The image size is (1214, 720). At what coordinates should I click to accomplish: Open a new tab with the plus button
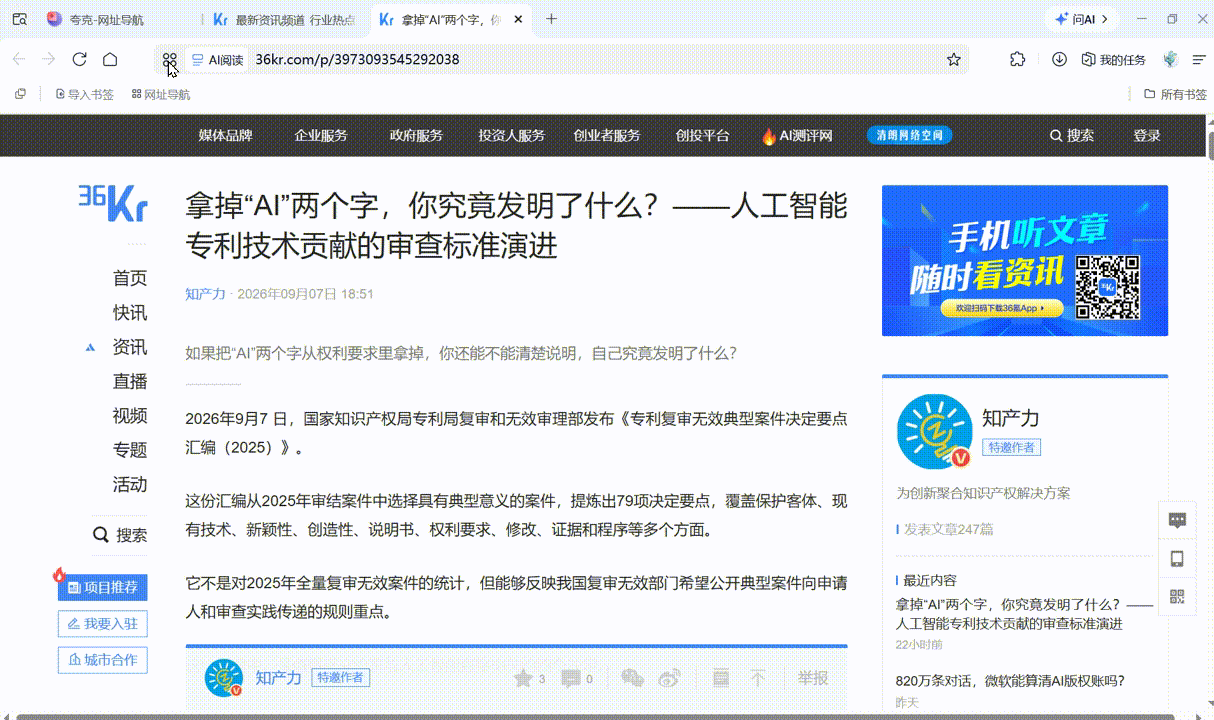pyautogui.click(x=551, y=19)
